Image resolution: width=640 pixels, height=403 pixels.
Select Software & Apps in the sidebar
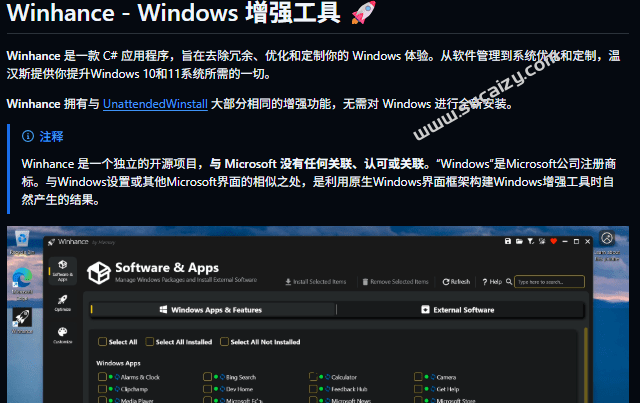pos(62,270)
